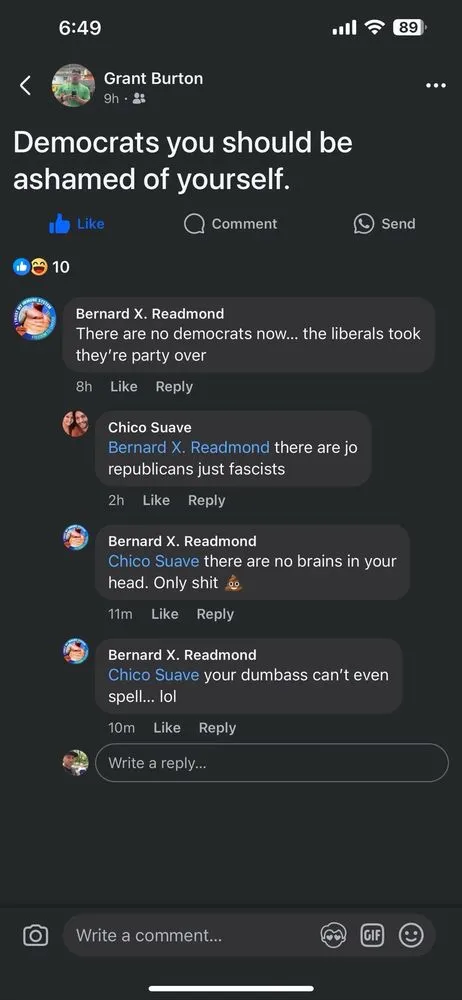Tap the Comment speech bubble icon
Viewport: 462px width, 1000px height.
coord(193,224)
